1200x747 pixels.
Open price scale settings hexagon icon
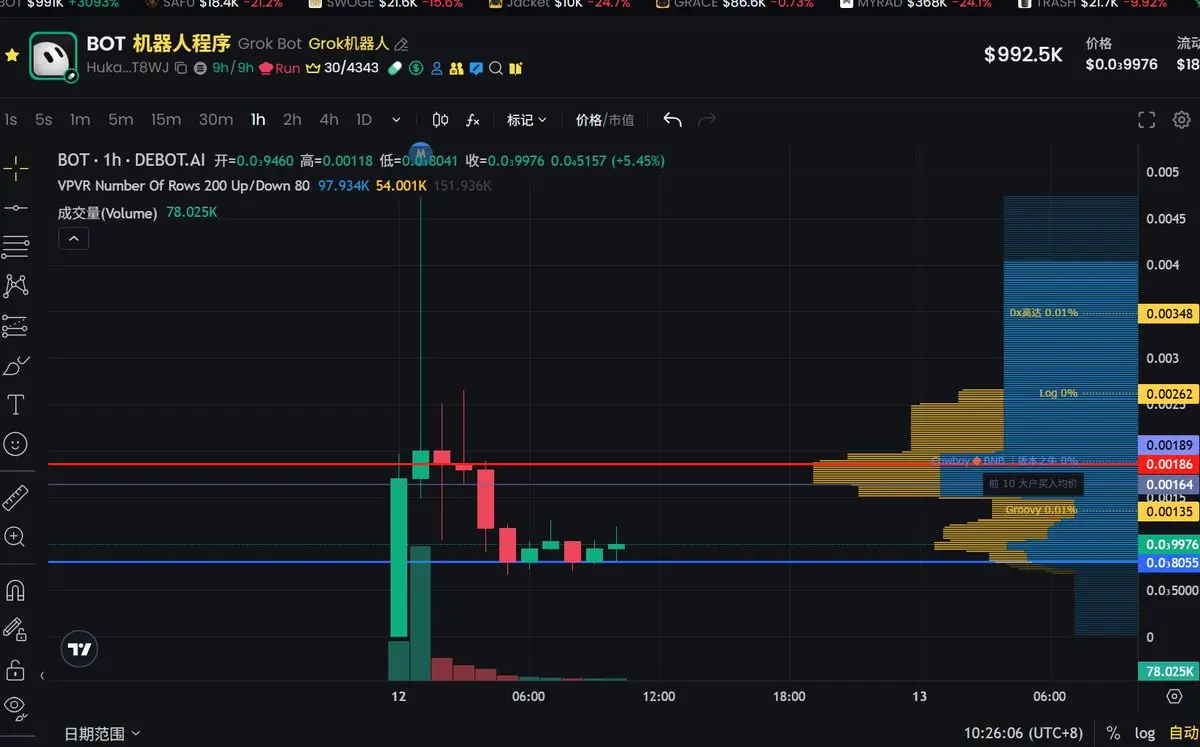pos(1174,696)
